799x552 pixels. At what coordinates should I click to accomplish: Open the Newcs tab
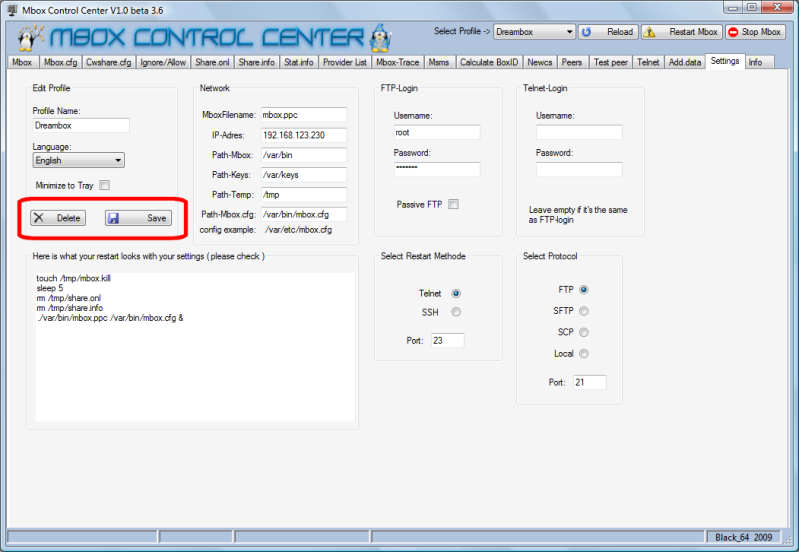pyautogui.click(x=540, y=62)
